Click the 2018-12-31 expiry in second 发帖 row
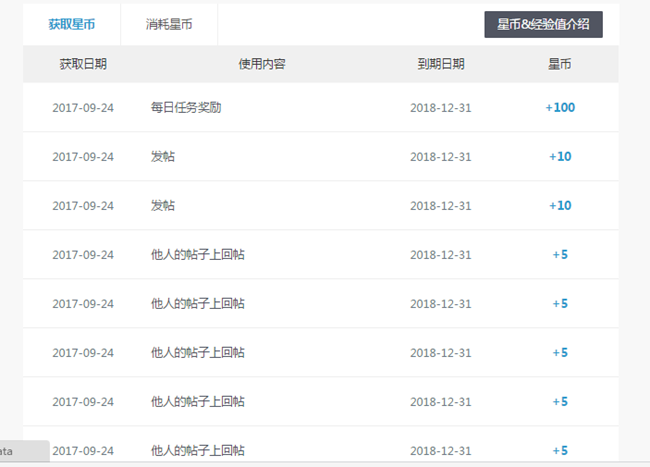Screen dimensions: 650x467 [x=440, y=206]
